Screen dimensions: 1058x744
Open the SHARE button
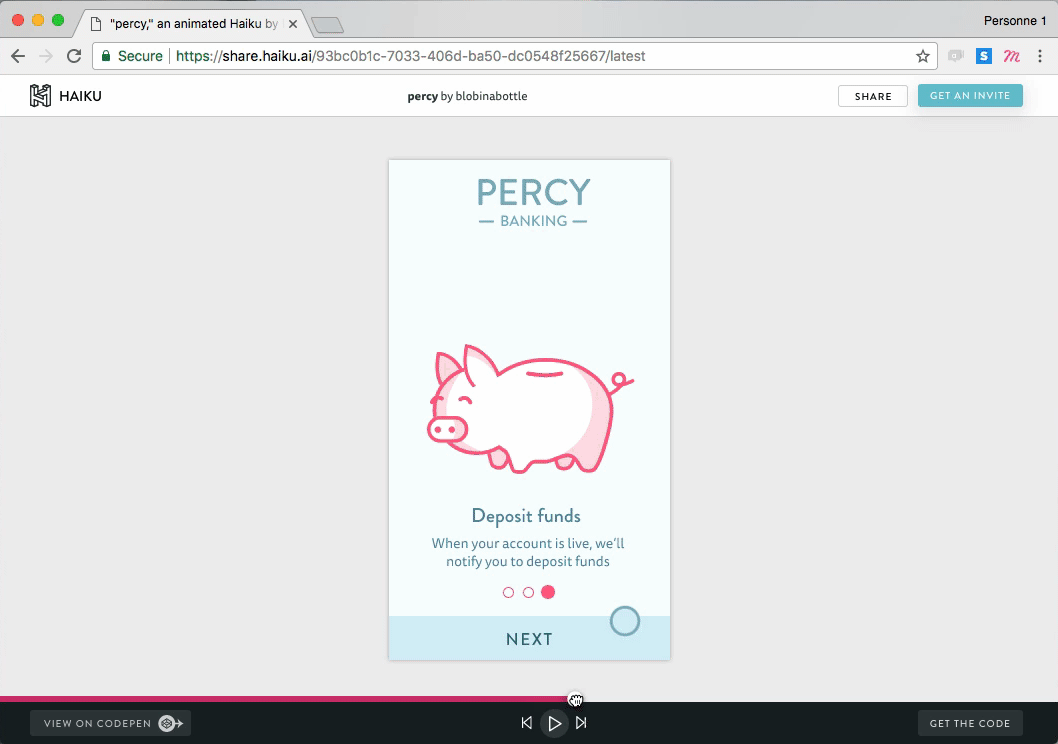coord(872,97)
